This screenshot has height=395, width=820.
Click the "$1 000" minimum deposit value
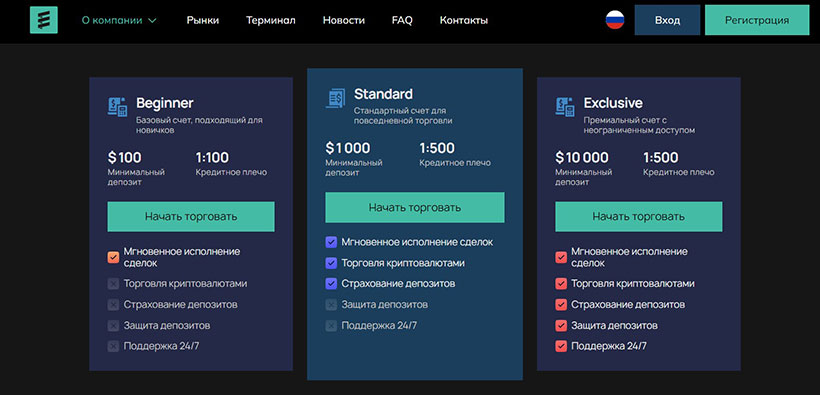(x=348, y=148)
